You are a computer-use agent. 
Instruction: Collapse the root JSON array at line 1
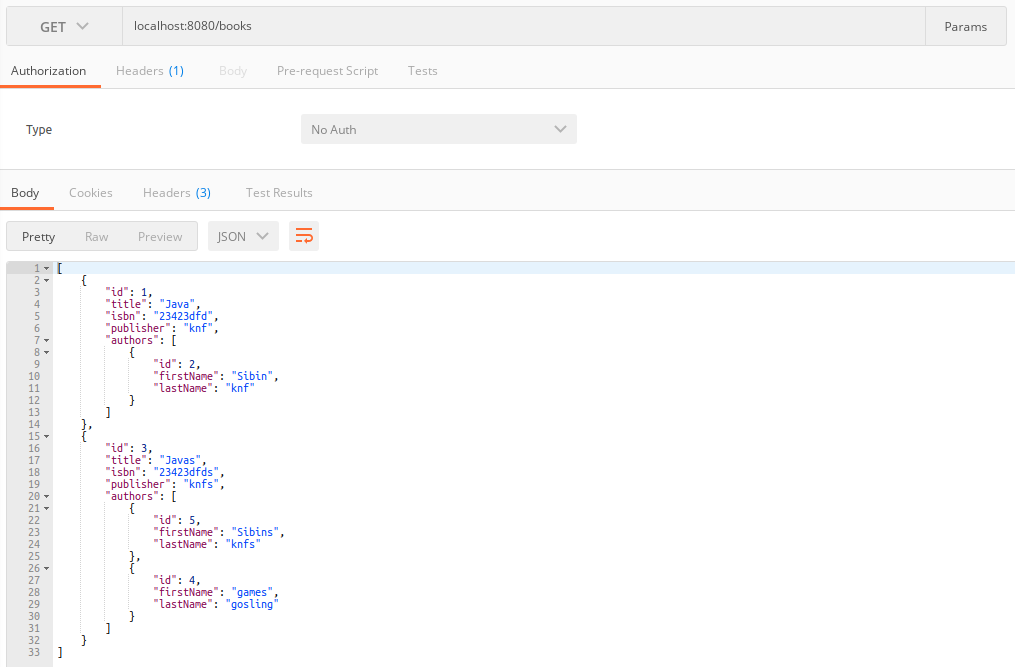click(44, 268)
